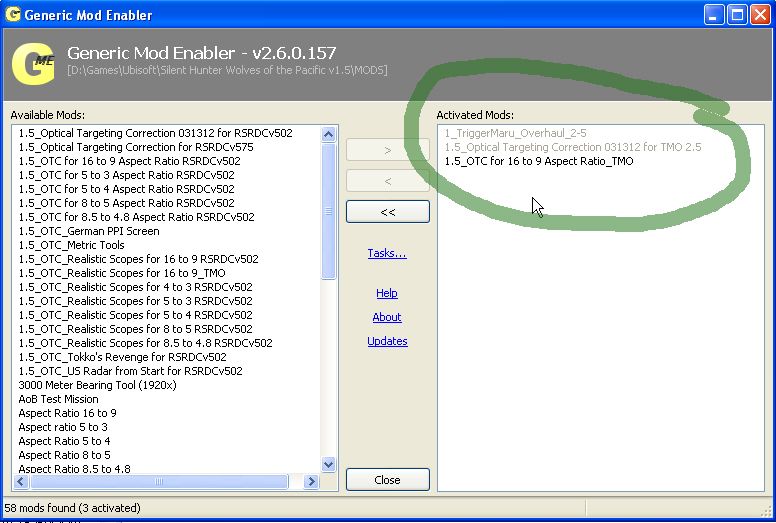Screen dimensions: 776x523
Task: Click the Close button
Action: point(388,480)
